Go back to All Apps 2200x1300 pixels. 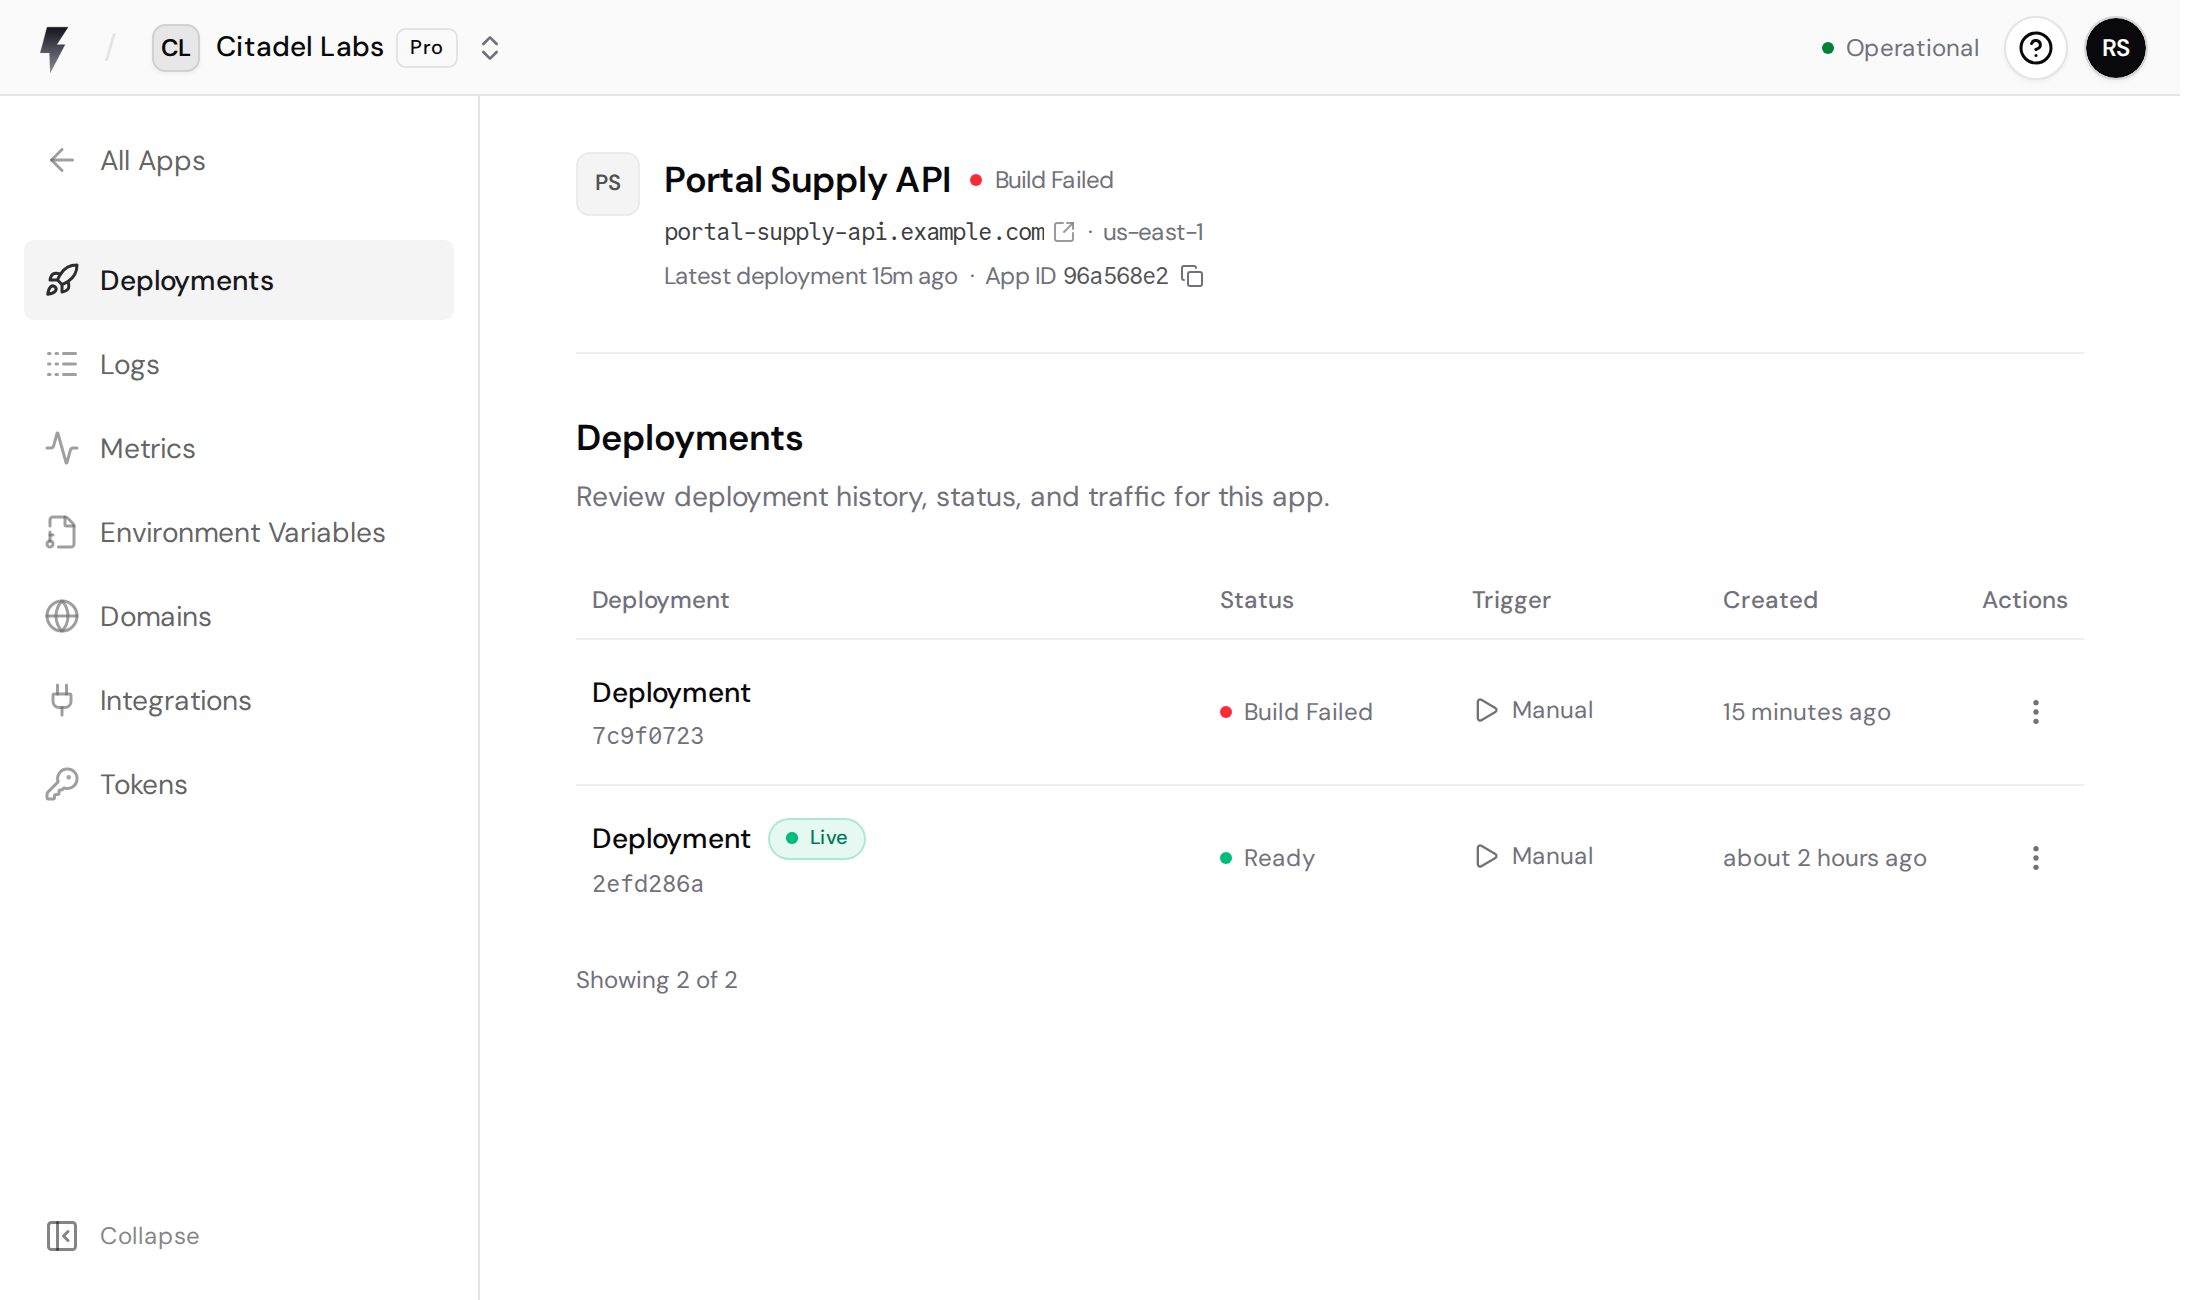pos(127,160)
